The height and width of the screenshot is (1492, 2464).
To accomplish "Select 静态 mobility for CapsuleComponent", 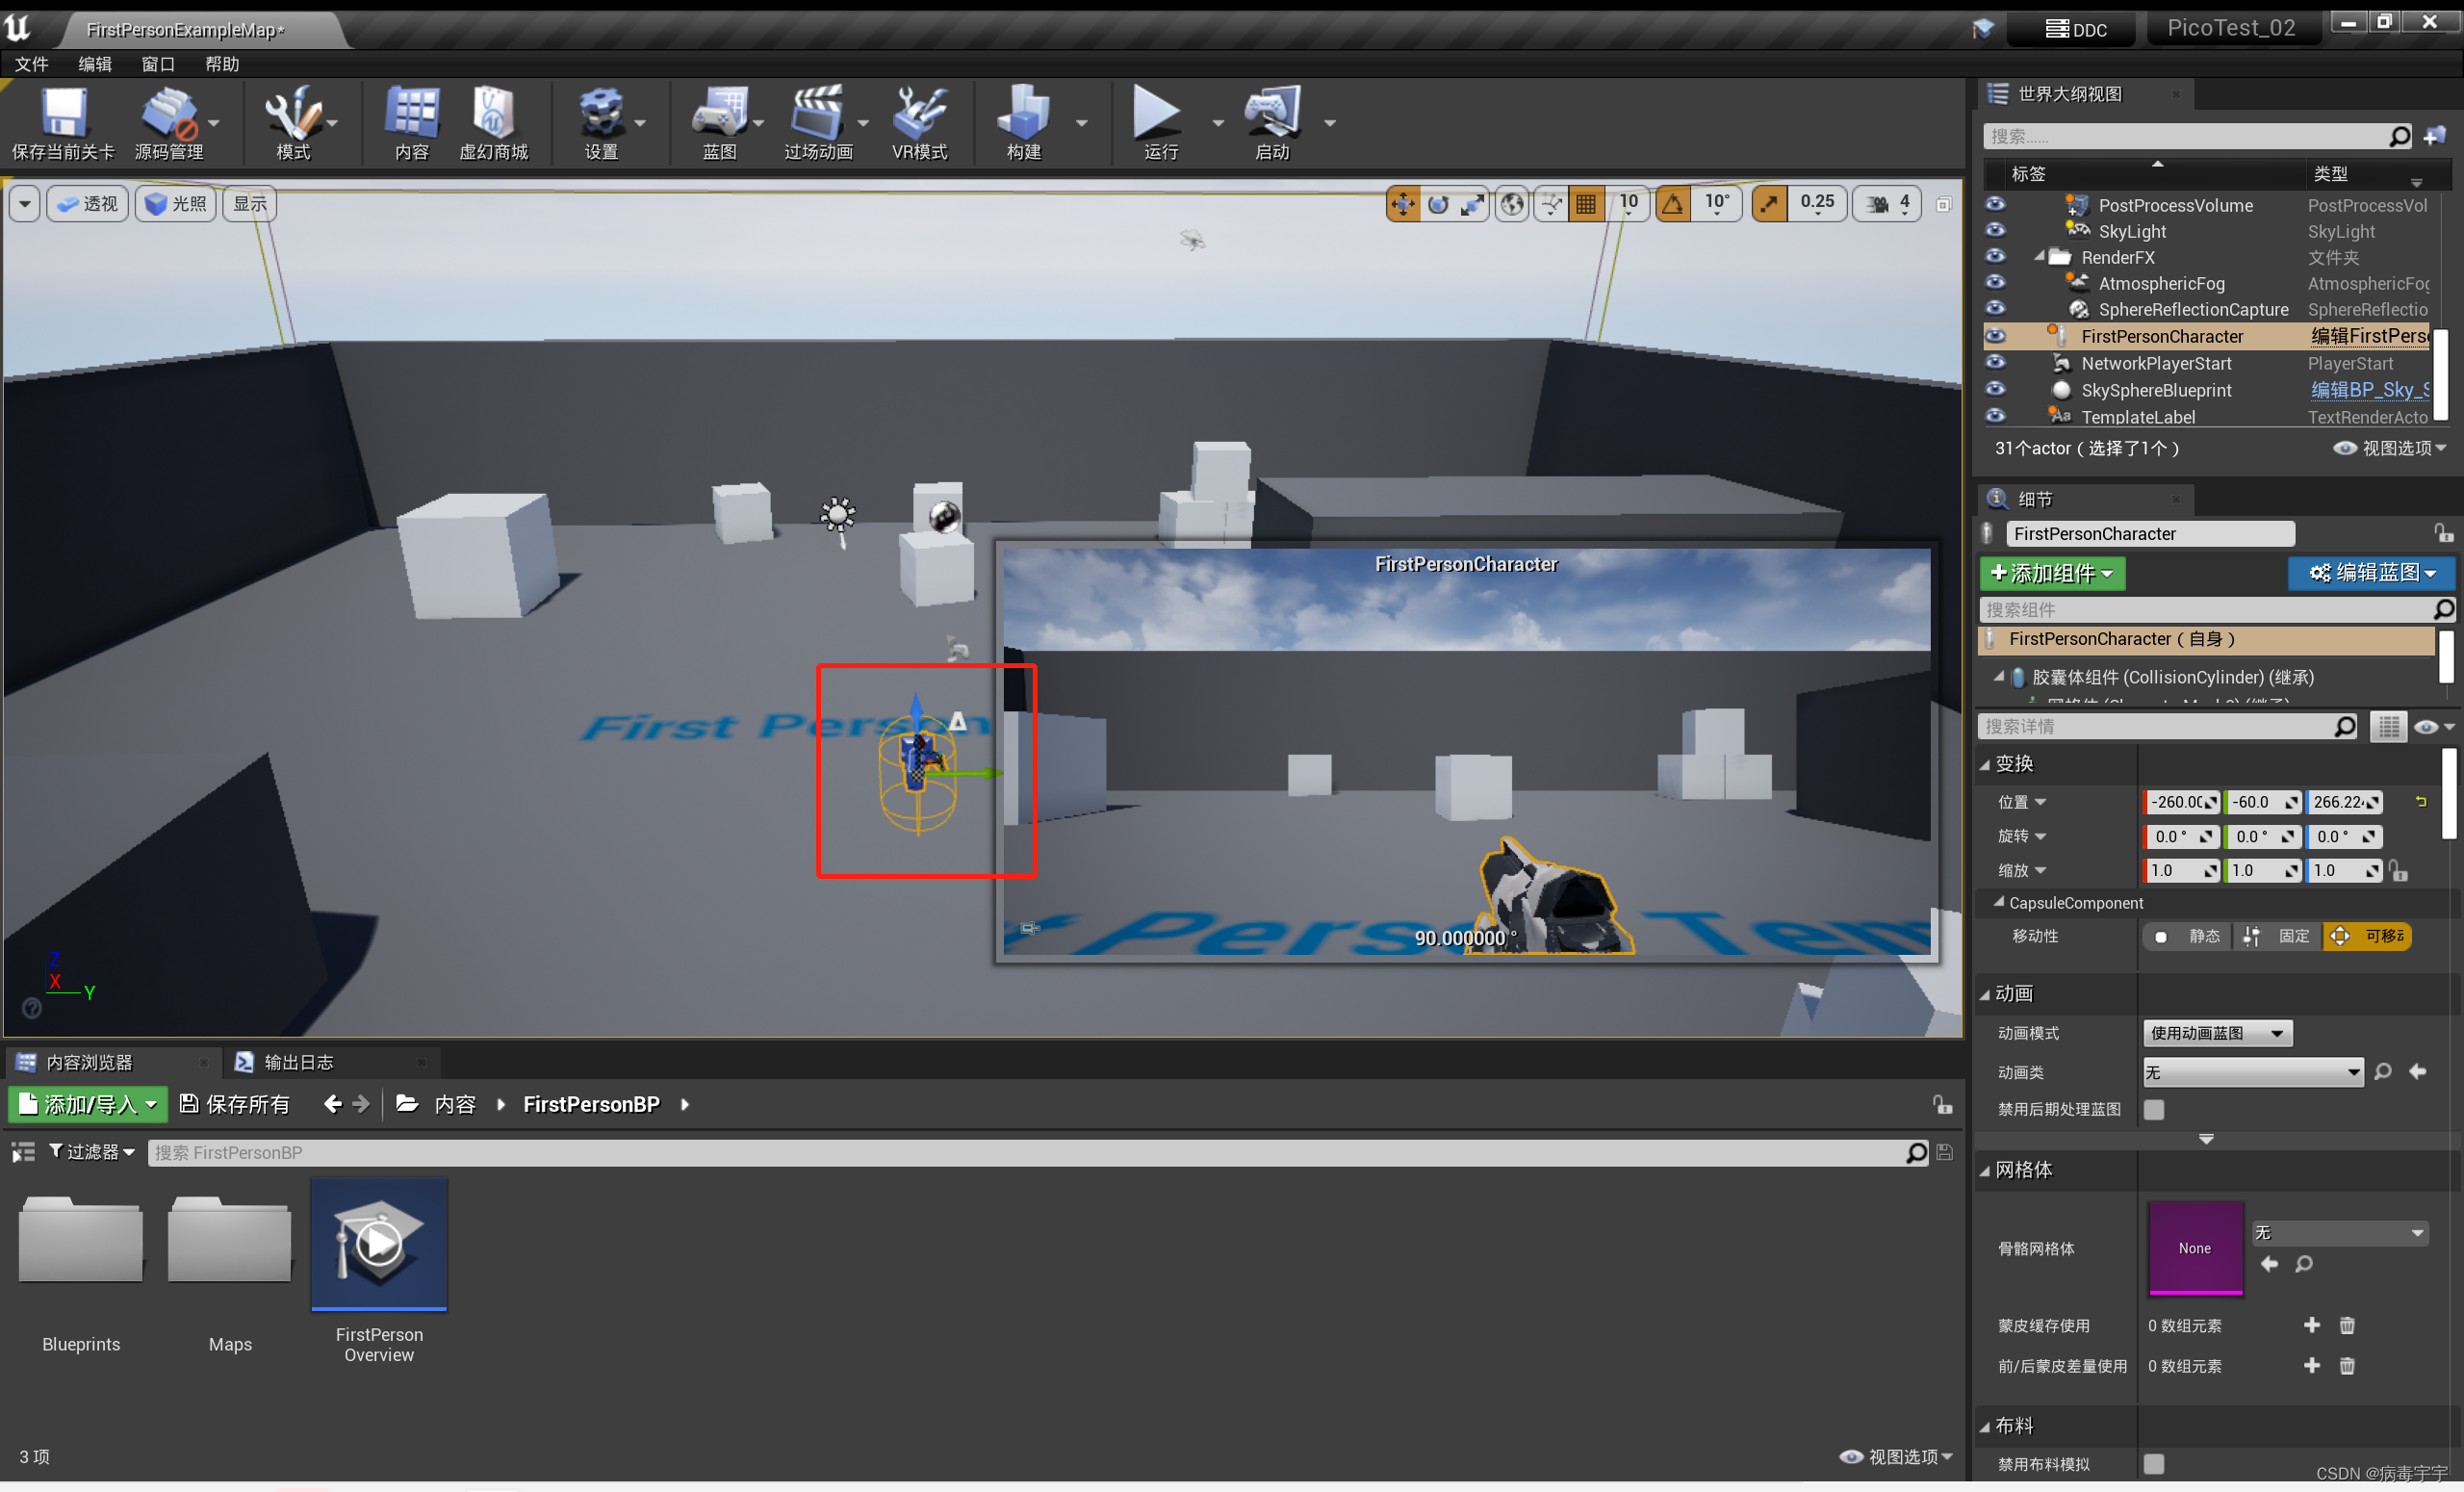I will 2186,936.
